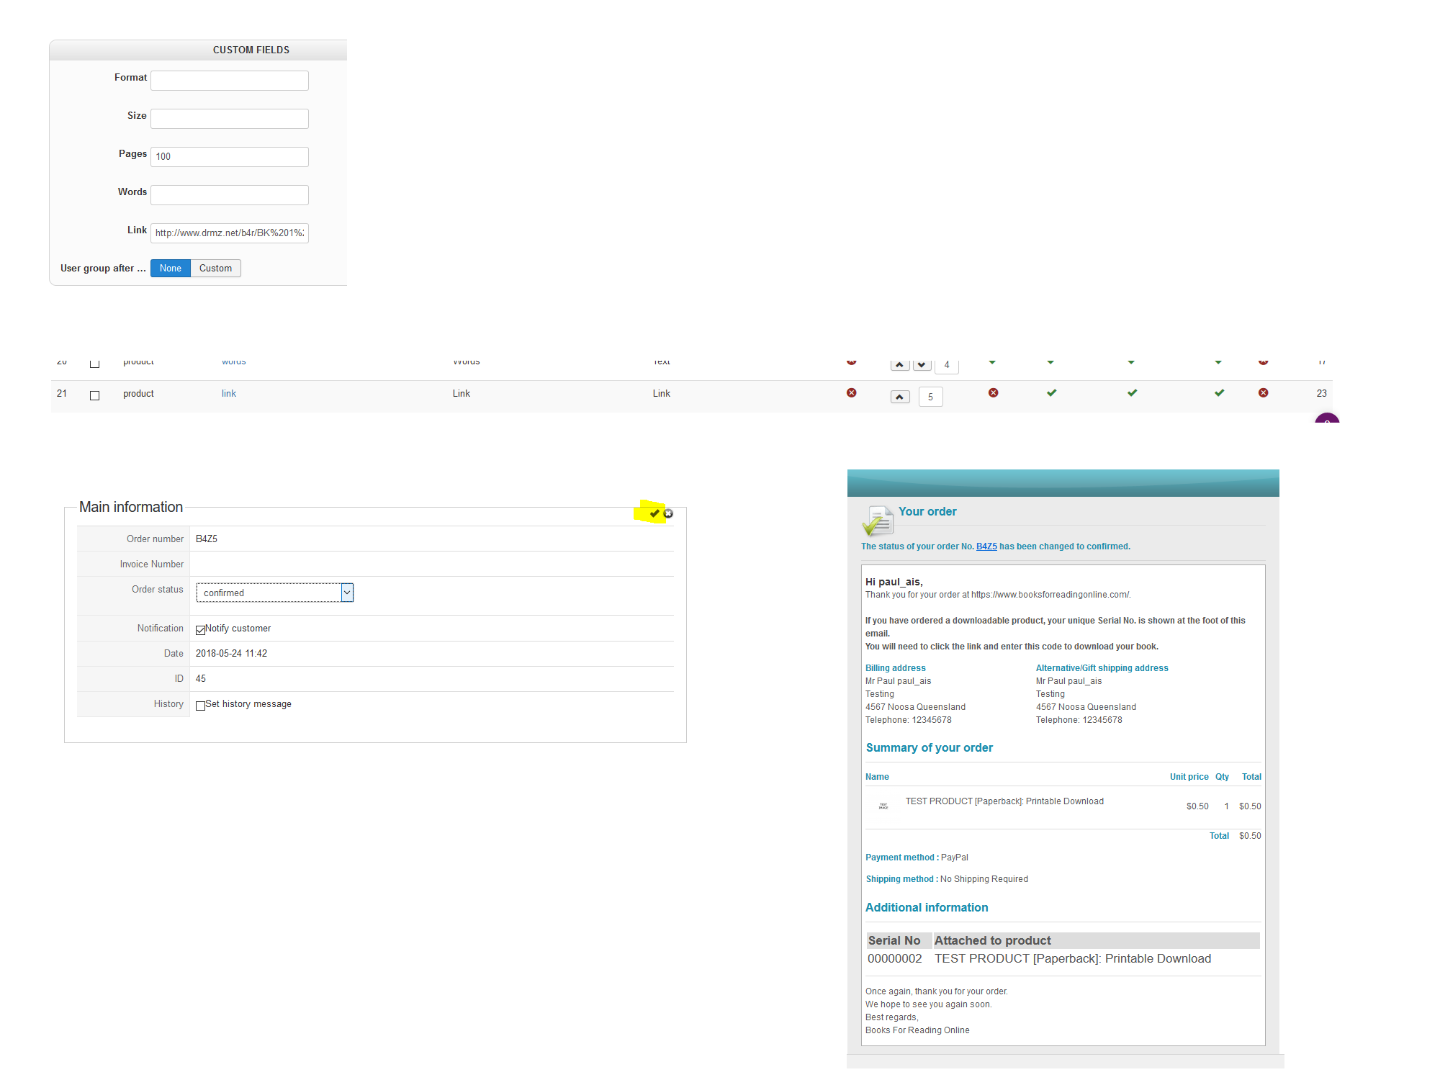Open the TEST PRODUCT thumbnail in order summary

883,805
